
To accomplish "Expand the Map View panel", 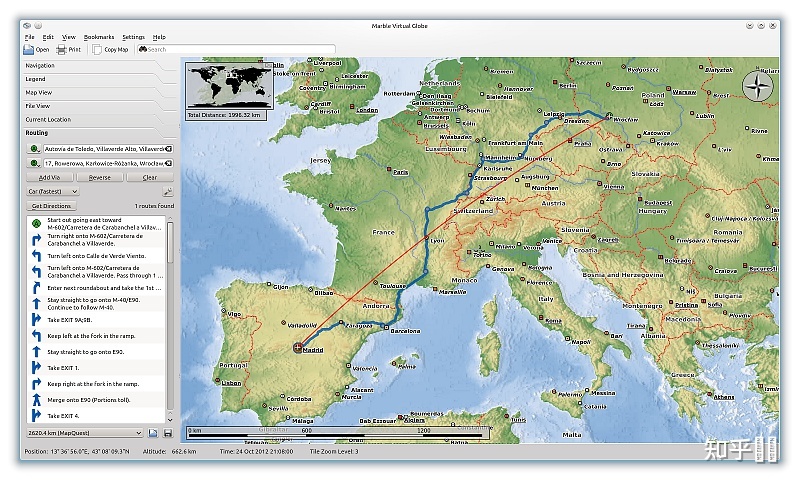I will click(x=99, y=93).
